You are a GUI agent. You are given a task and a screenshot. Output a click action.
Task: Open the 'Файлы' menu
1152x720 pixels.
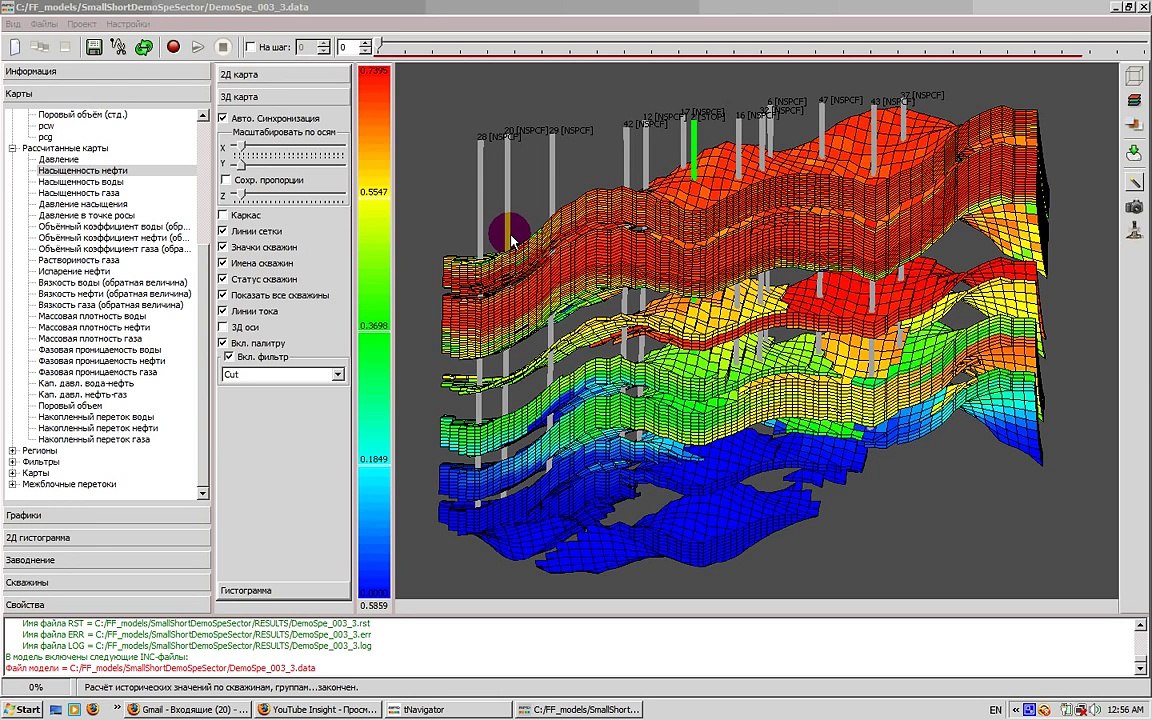pos(43,24)
